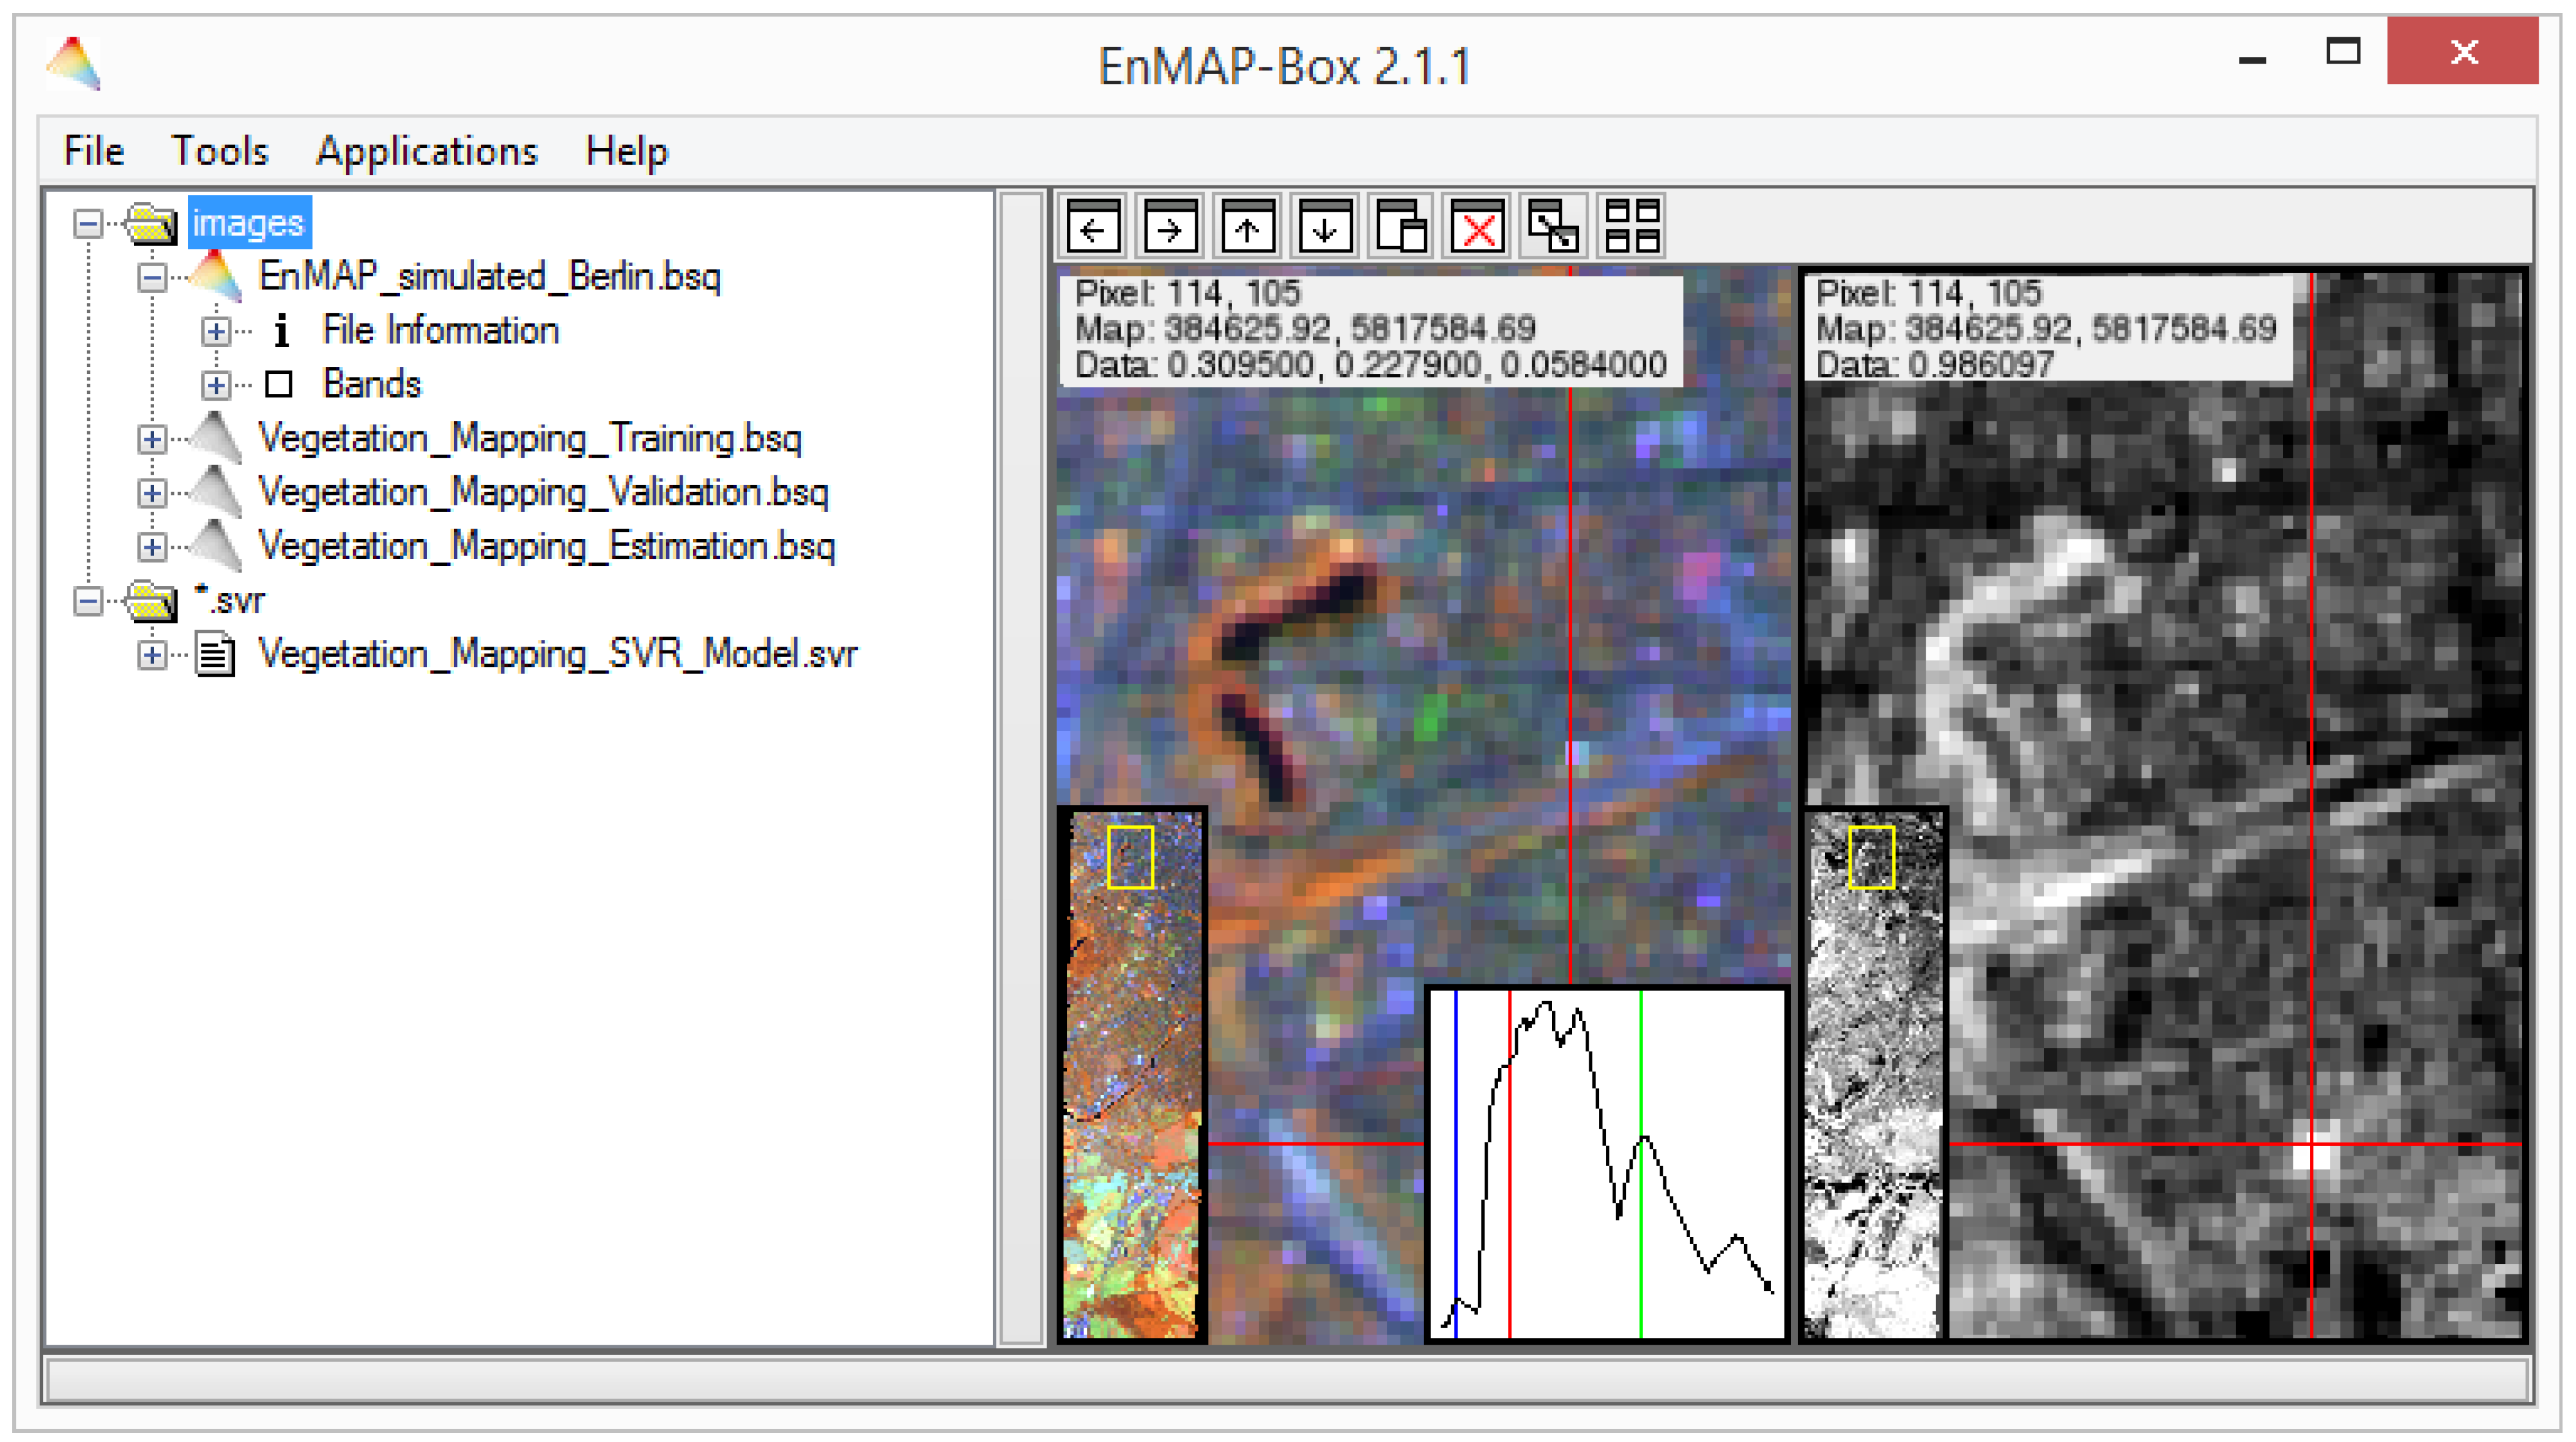Toggle the Bands checkbox square
2576x1442 pixels.
[x=279, y=385]
